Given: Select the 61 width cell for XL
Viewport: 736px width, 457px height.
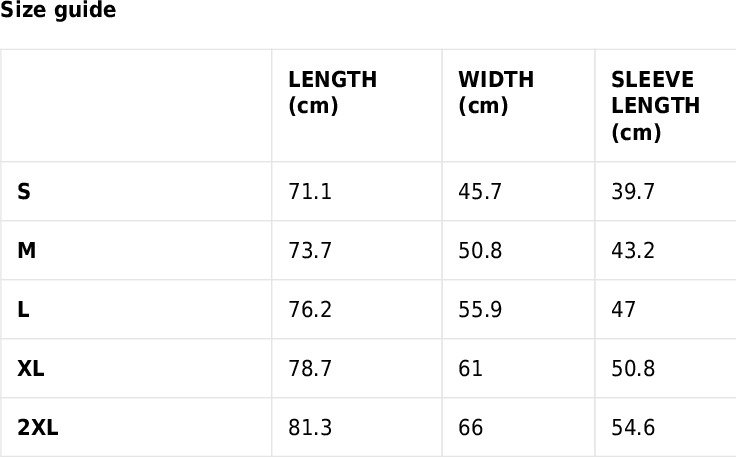Looking at the screenshot, I should [470, 369].
